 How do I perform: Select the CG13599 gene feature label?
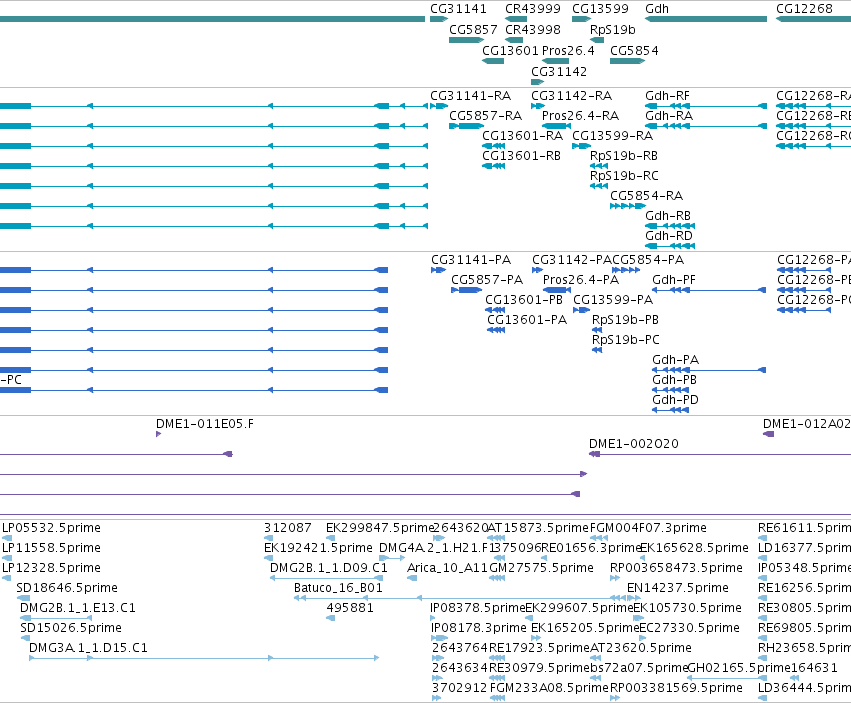pyautogui.click(x=600, y=9)
